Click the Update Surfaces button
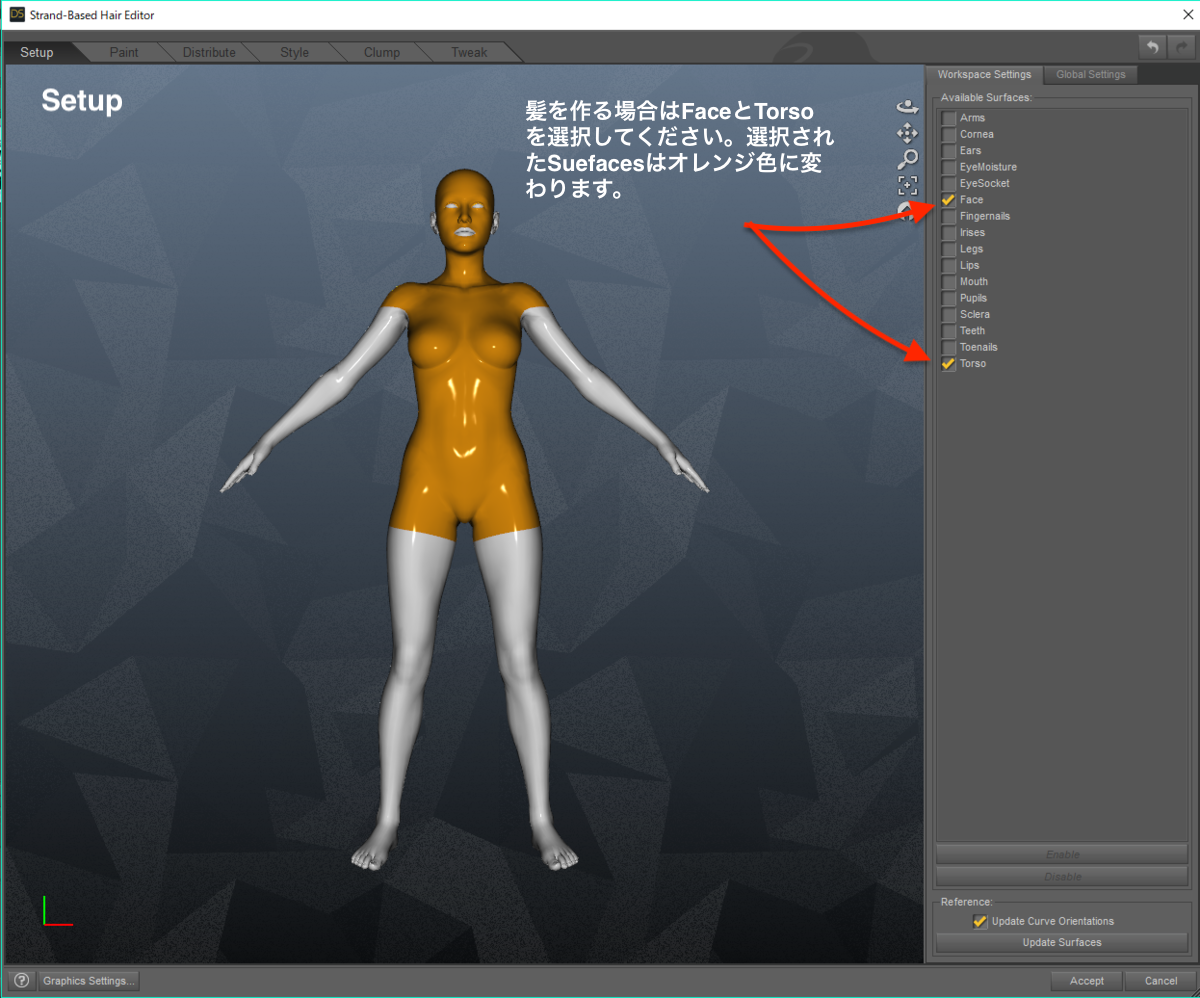 (x=1061, y=943)
